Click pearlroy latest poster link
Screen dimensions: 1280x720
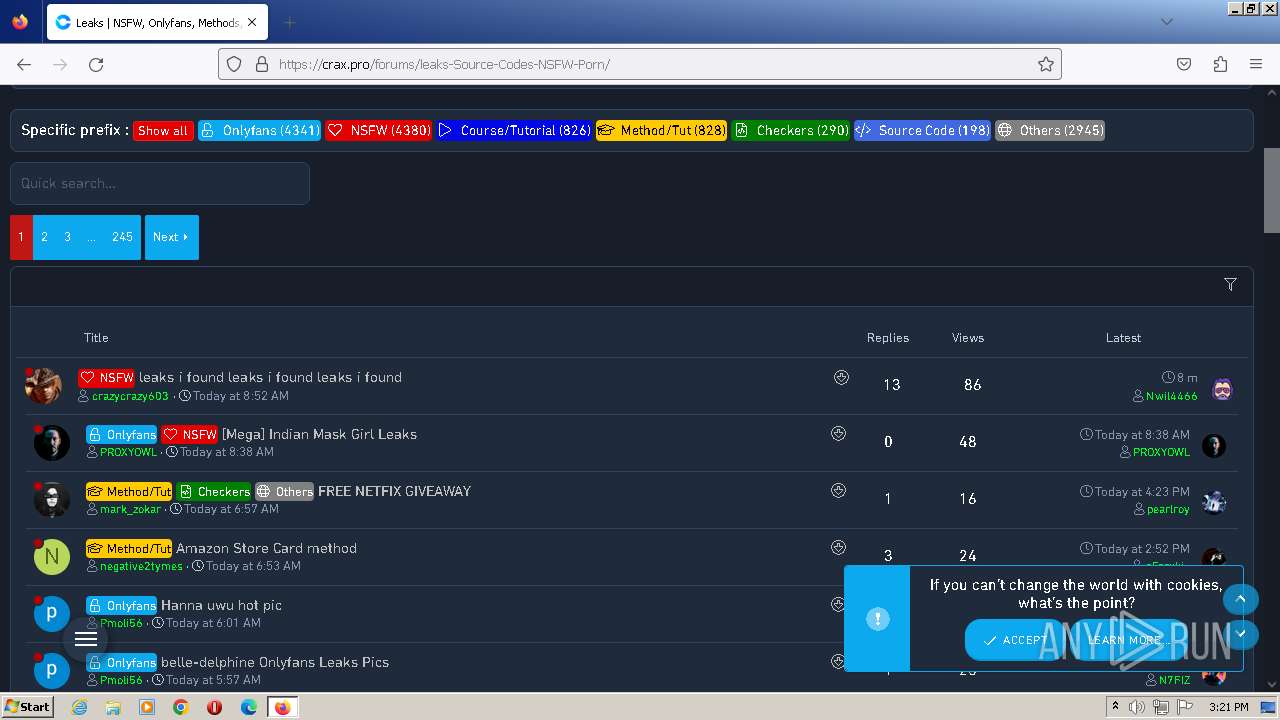1168,509
